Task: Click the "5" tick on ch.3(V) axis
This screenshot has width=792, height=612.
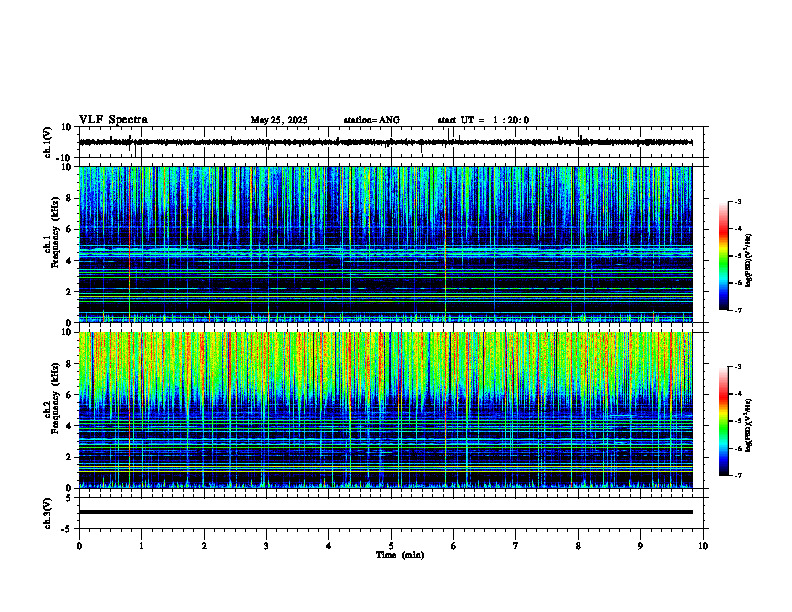Action: [x=70, y=498]
